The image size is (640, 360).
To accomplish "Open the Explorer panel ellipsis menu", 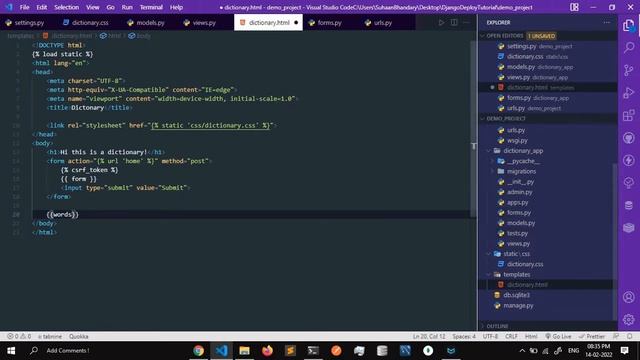I will (x=607, y=22).
